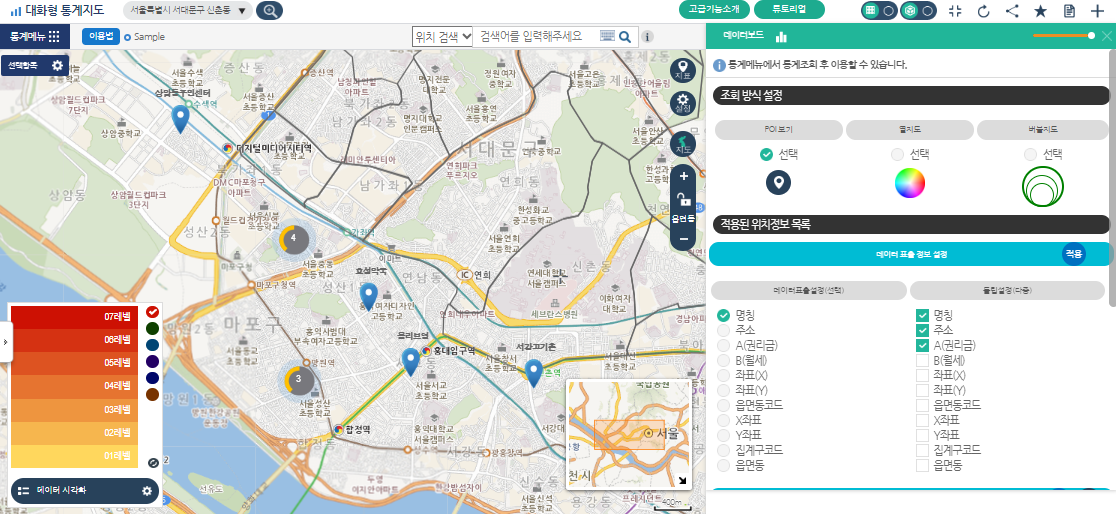1116x514 pixels.
Task: Click the report document icon
Action: click(1069, 11)
